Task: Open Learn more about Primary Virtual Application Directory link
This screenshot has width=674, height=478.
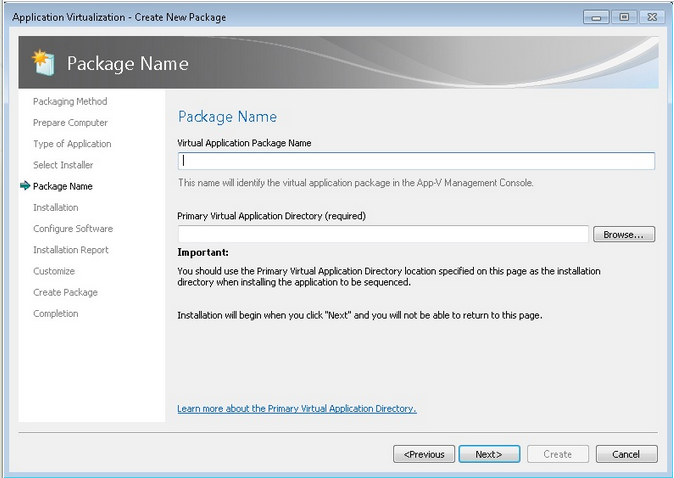Action: pos(296,409)
